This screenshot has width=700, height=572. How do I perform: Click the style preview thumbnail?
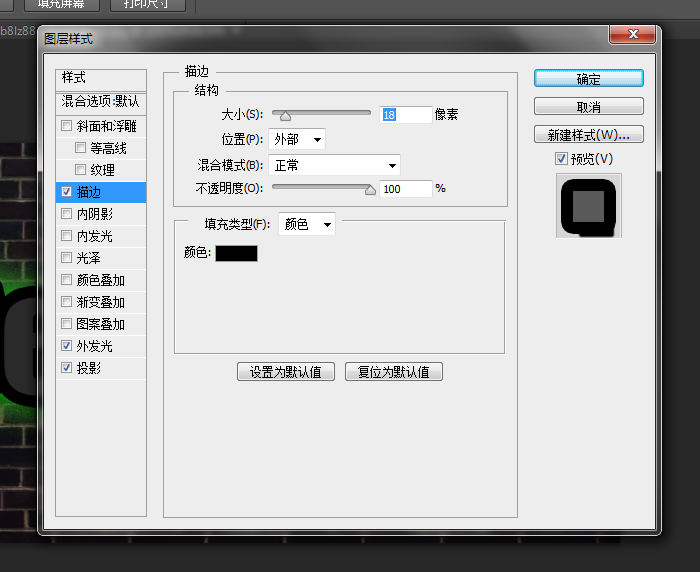tap(589, 206)
